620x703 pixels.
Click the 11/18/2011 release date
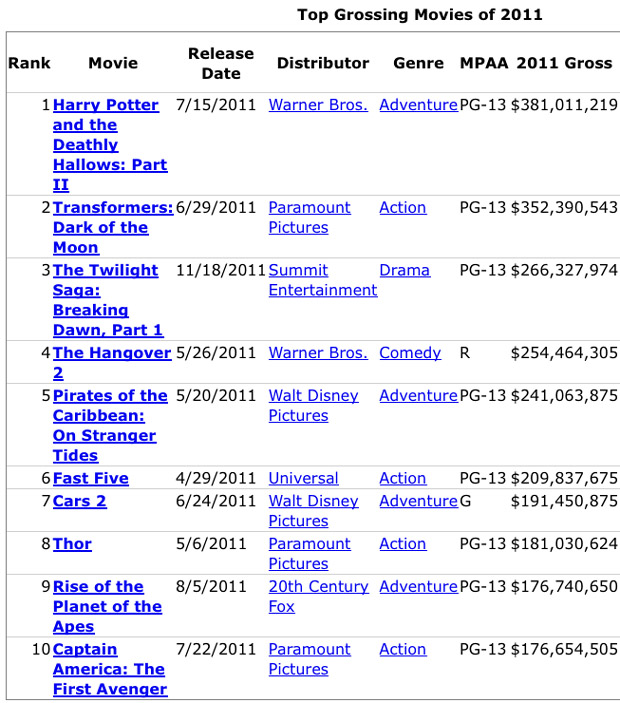point(221,270)
